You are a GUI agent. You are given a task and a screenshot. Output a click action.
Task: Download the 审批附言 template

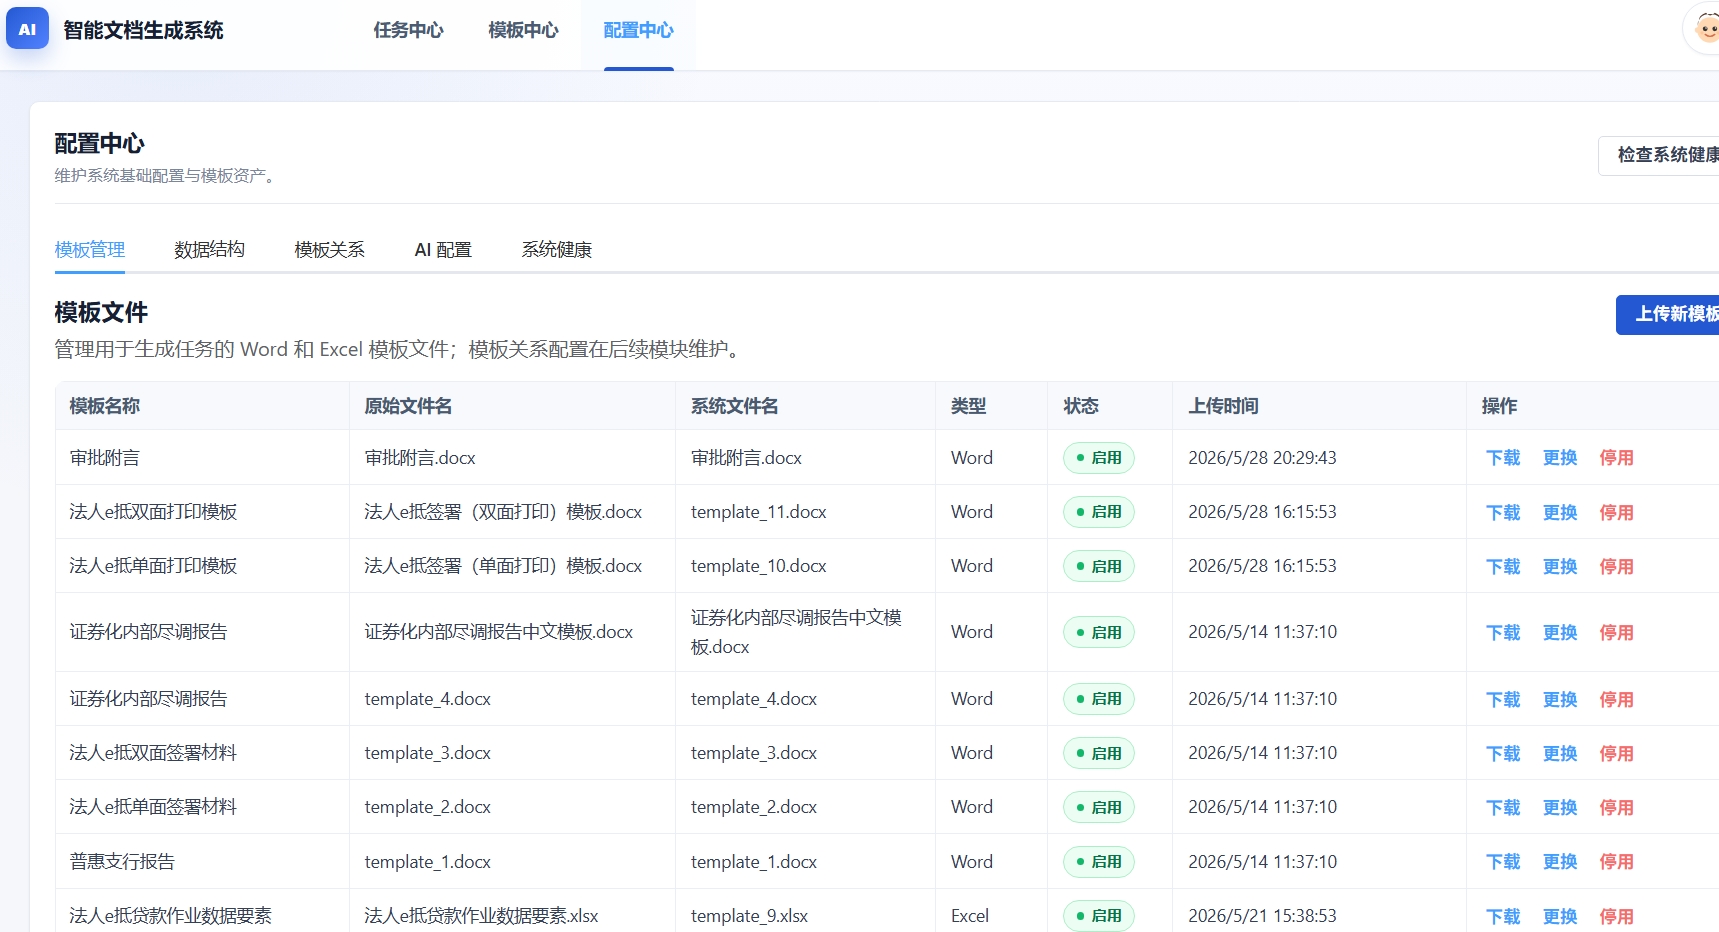[1503, 458]
